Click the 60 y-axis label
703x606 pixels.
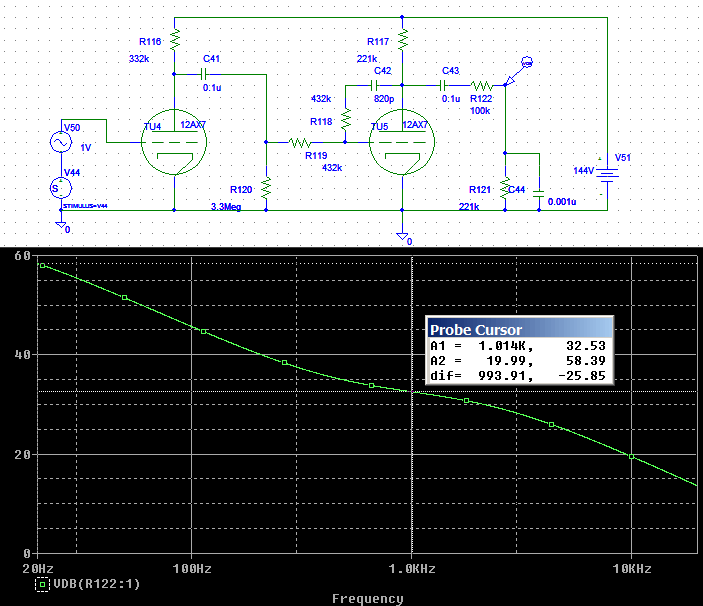(22, 256)
